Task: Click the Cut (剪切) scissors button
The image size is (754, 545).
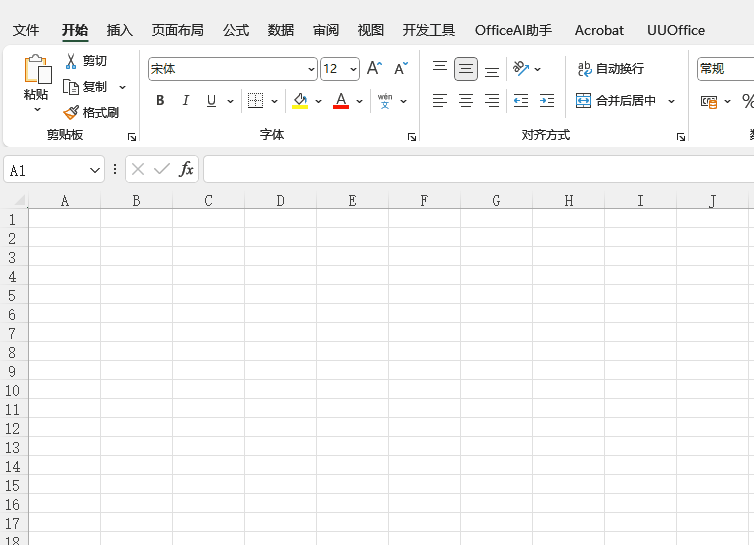Action: pos(85,61)
